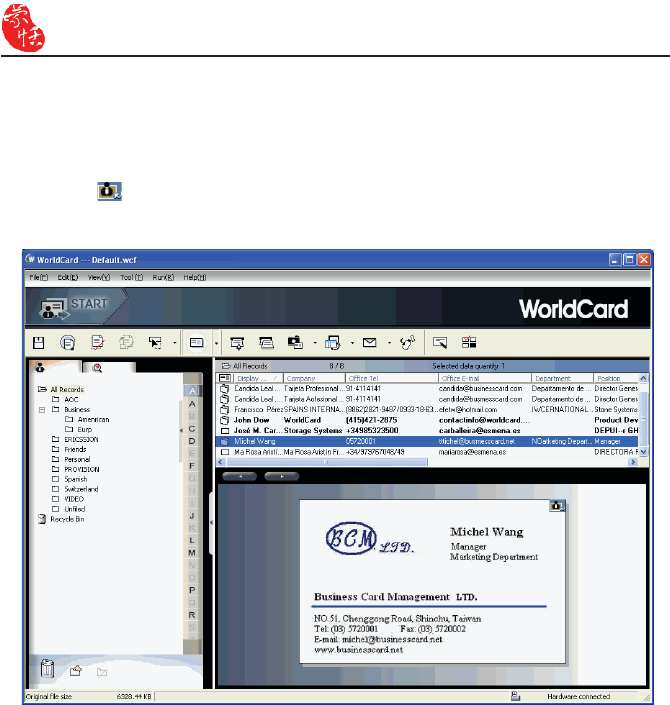Select index letter R in alphabet bar
Viewport: 670px width, 705px height.
(x=192, y=615)
